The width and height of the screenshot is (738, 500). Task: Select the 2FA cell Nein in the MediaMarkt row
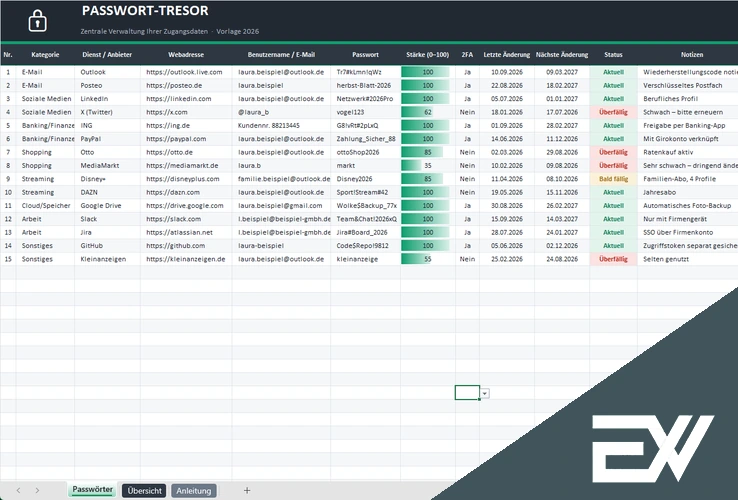tap(467, 166)
